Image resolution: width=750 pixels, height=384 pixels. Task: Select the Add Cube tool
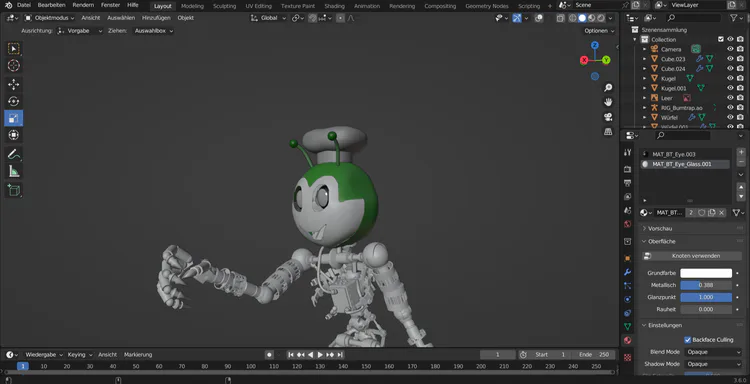coord(13,190)
